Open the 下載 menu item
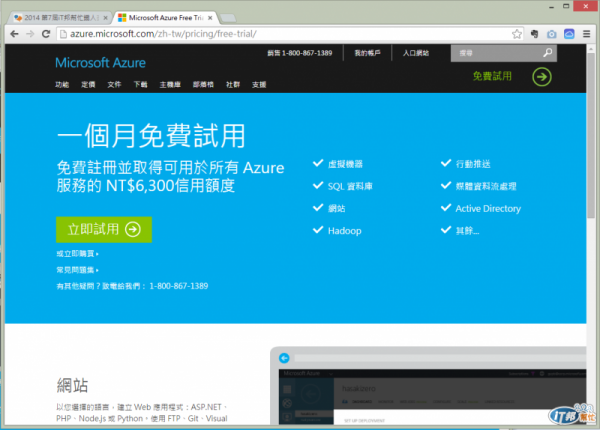600x430 pixels. tap(140, 85)
